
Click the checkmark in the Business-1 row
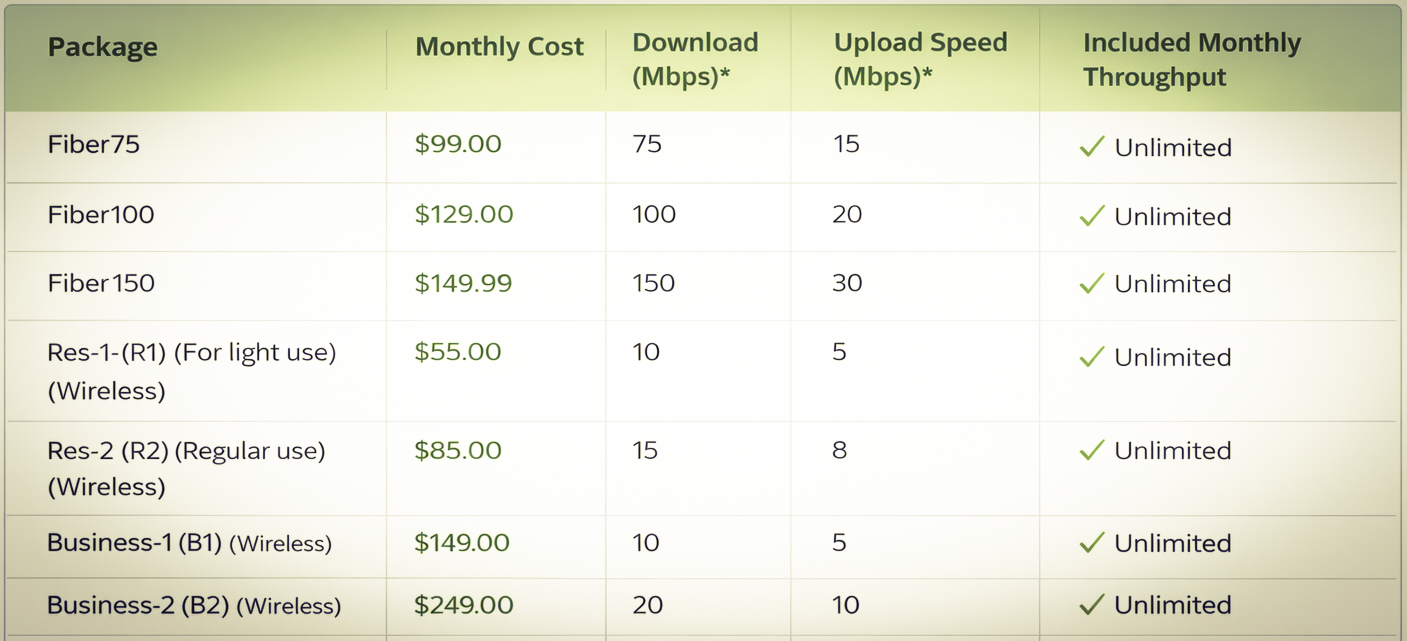1091,543
